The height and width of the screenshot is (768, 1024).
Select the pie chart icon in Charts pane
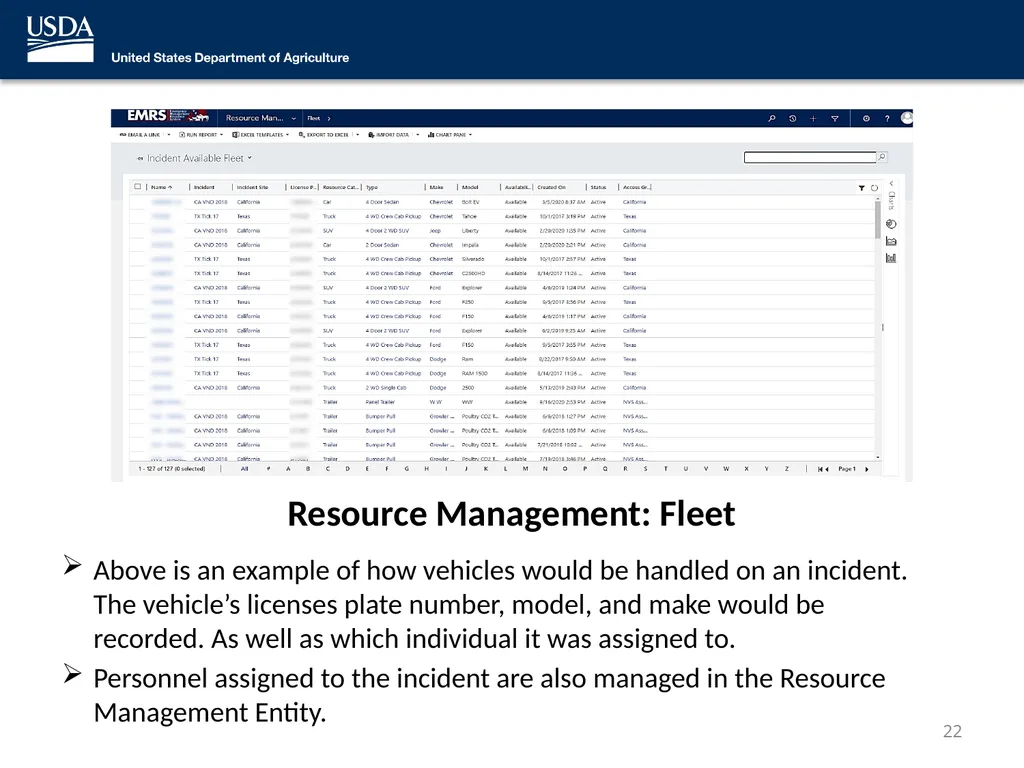891,224
